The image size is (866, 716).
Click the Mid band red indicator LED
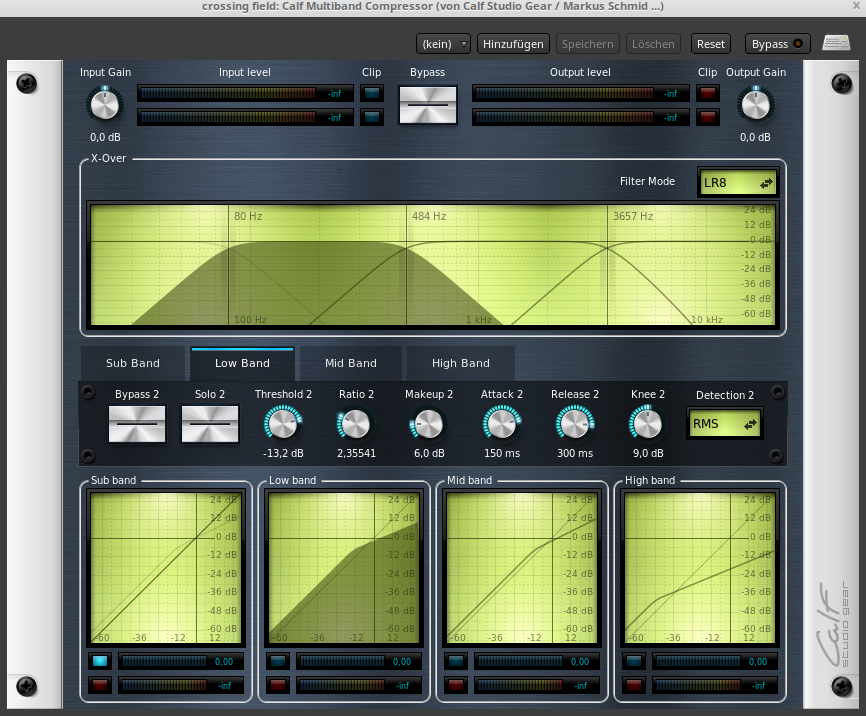point(456,685)
